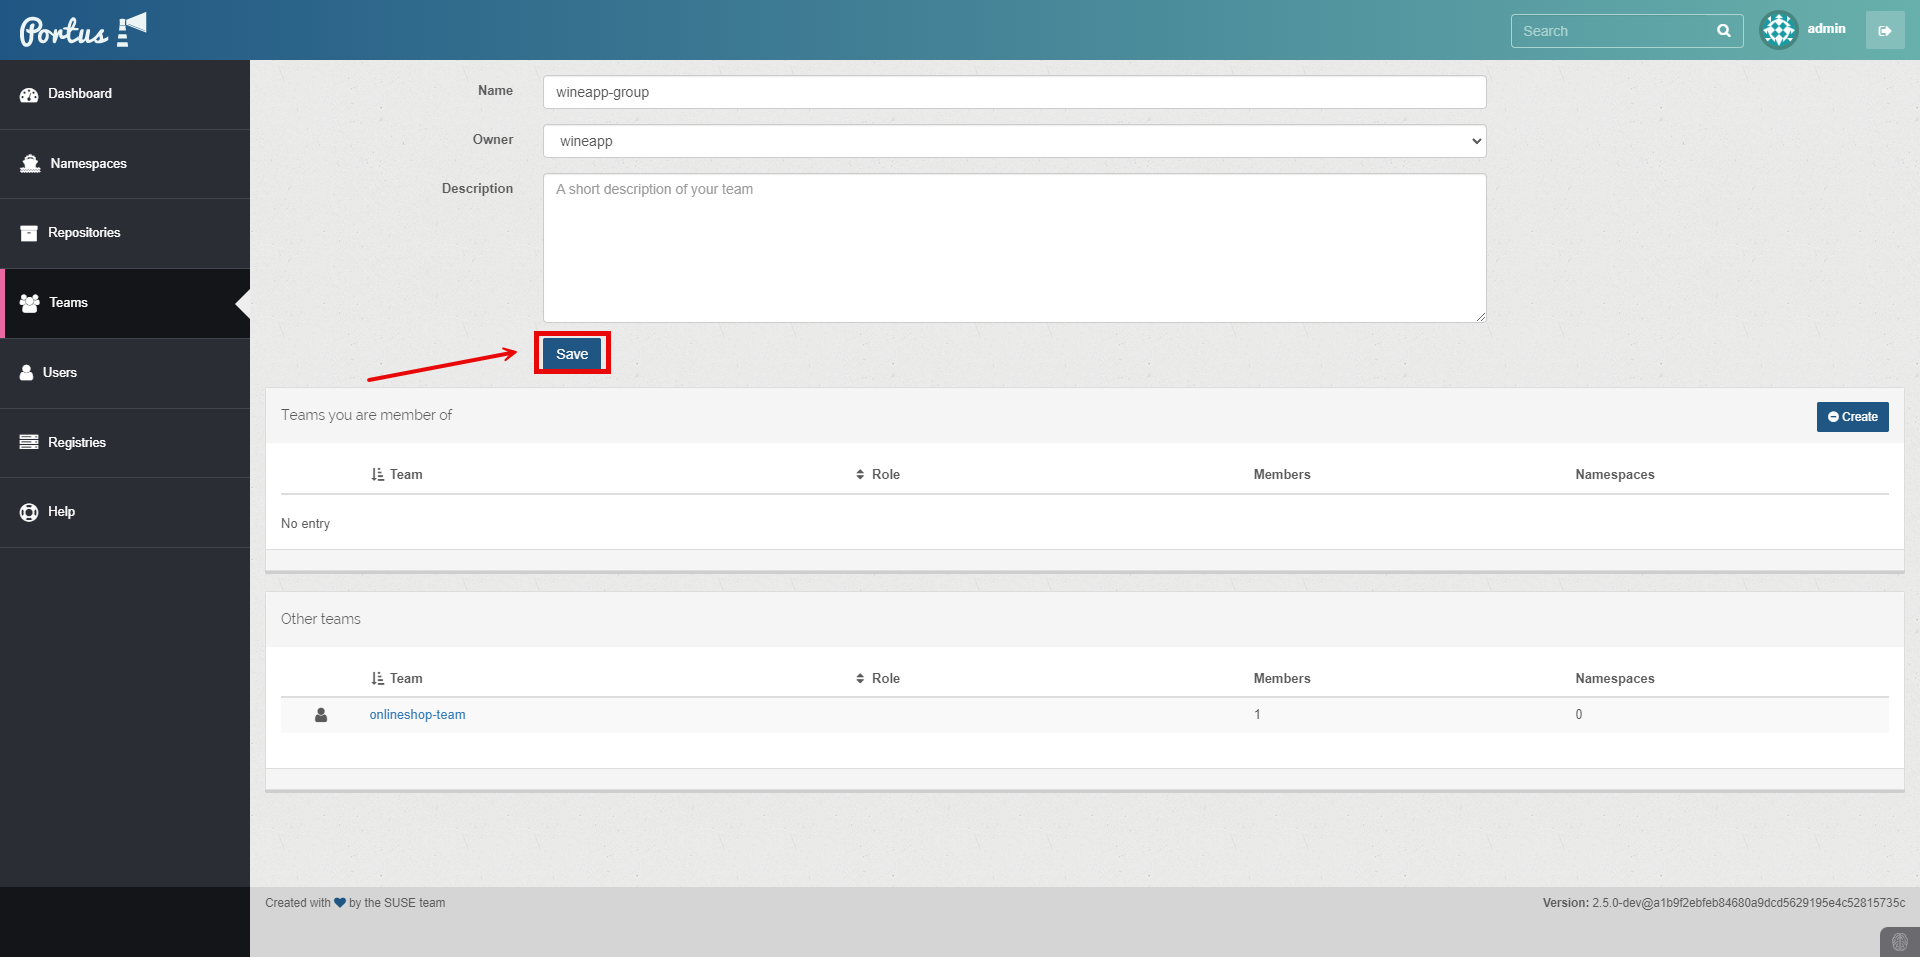Toggle the Create team form button
Image resolution: width=1920 pixels, height=957 pixels.
click(1852, 417)
